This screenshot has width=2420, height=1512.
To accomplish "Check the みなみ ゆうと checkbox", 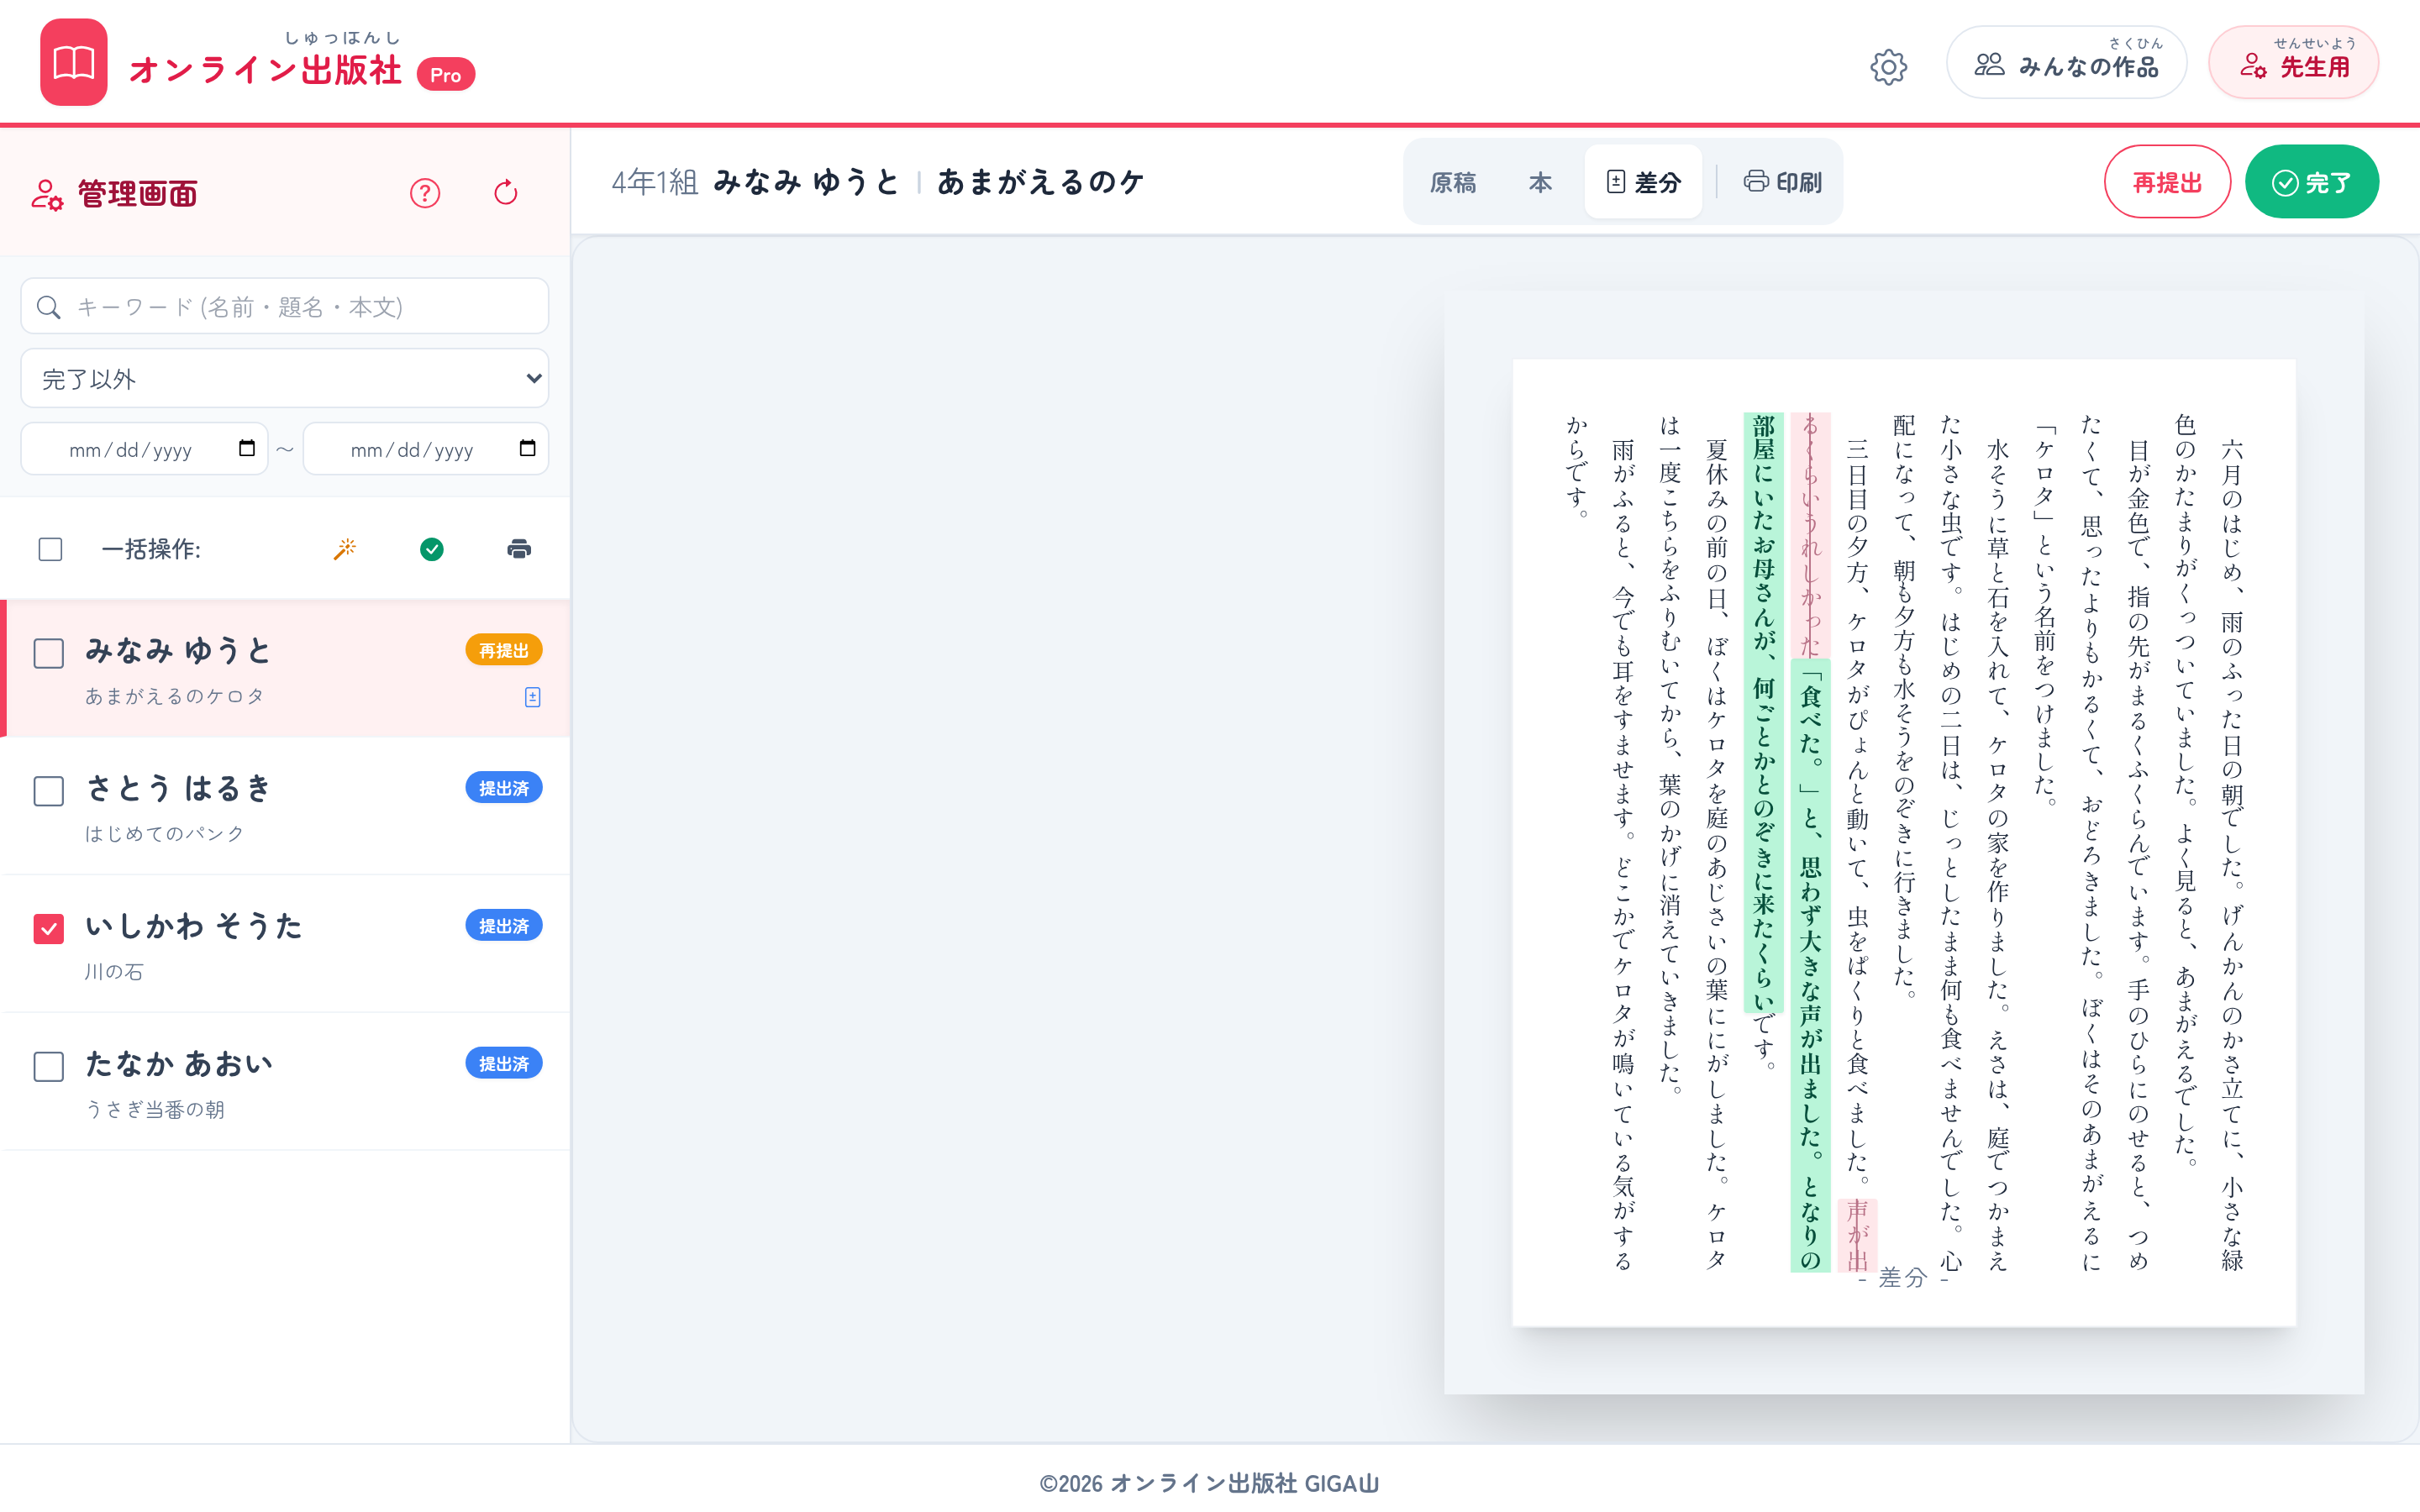I will (49, 653).
